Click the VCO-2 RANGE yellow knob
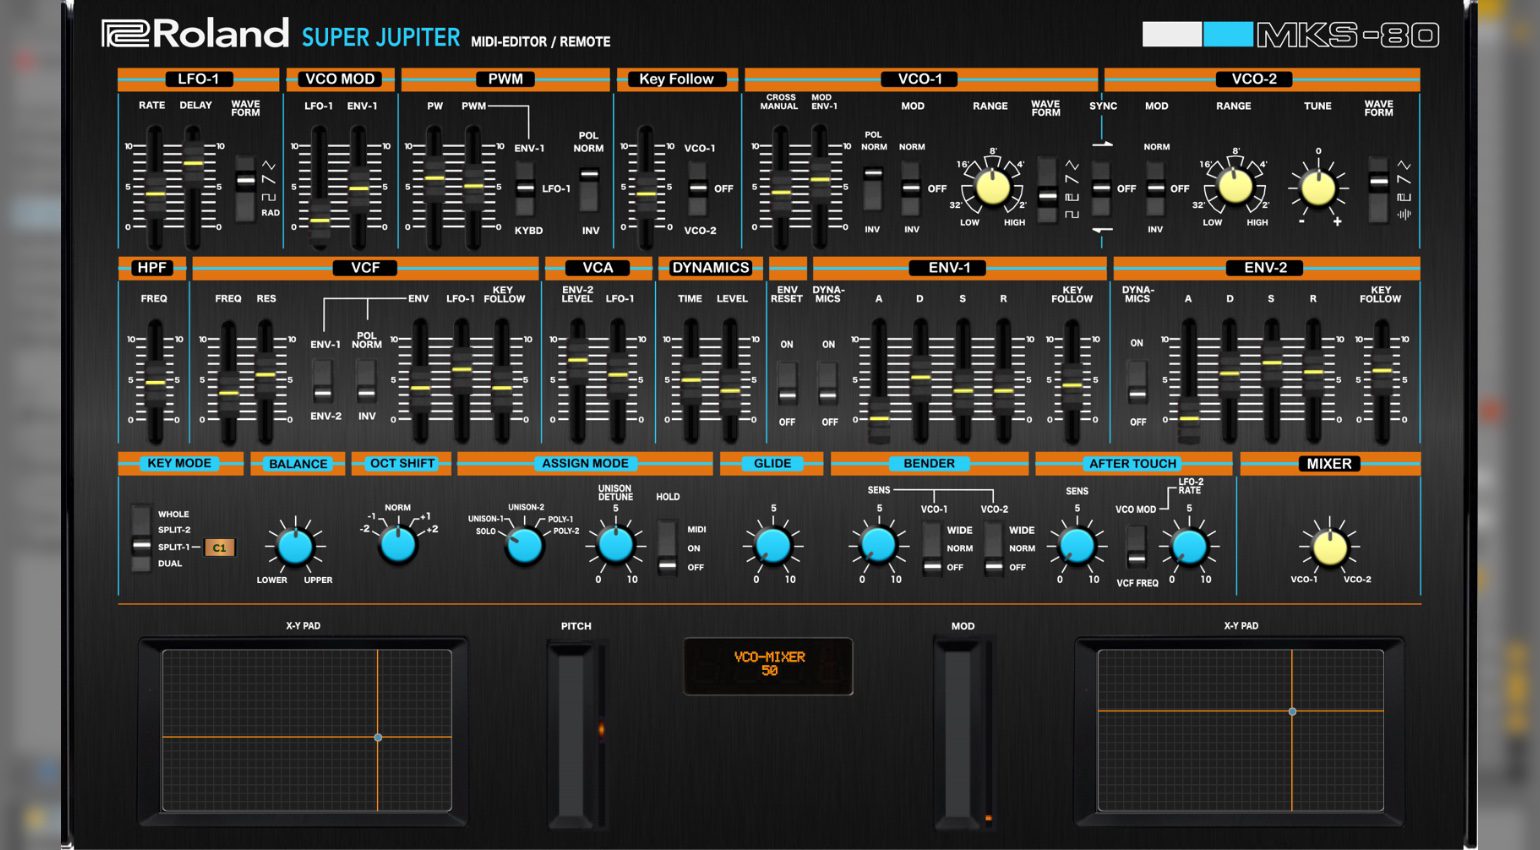This screenshot has height=850, width=1540. 1235,186
